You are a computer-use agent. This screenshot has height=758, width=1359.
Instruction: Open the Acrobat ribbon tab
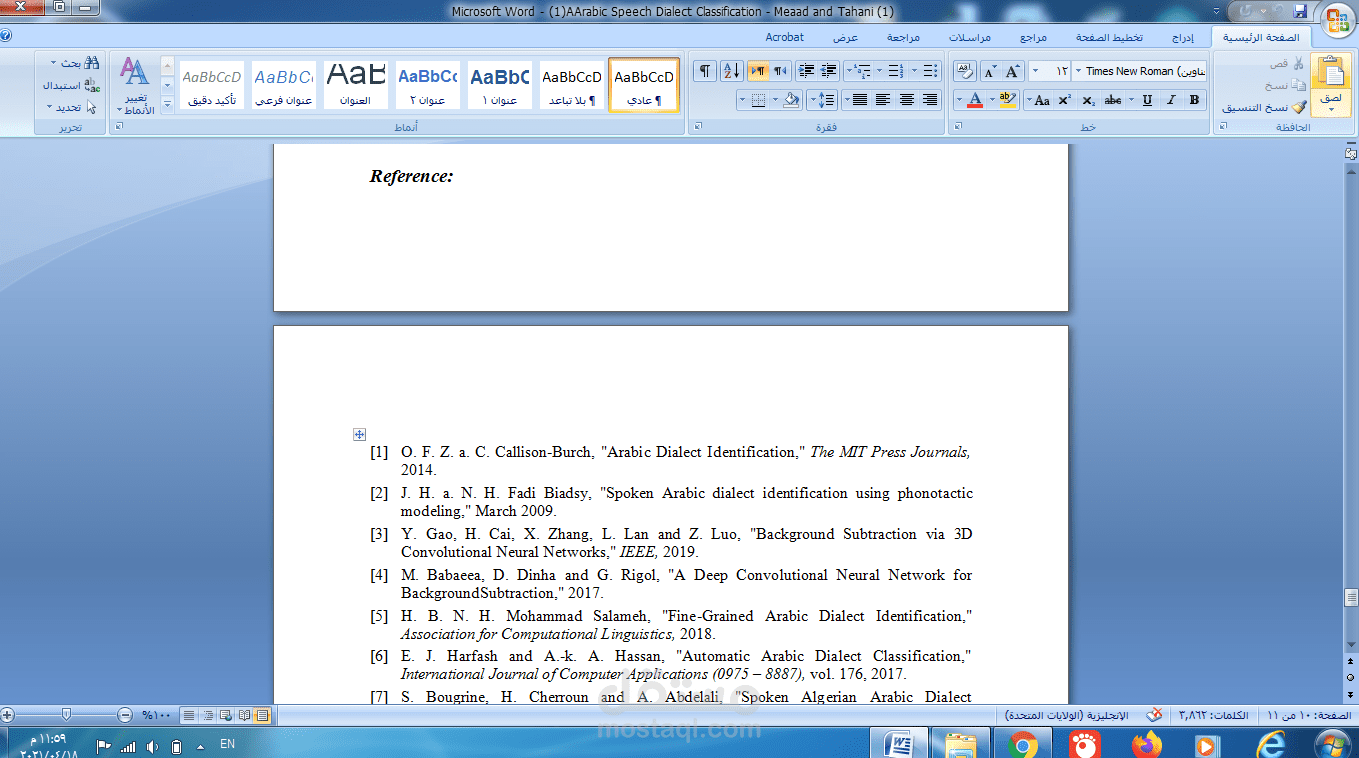(x=784, y=37)
